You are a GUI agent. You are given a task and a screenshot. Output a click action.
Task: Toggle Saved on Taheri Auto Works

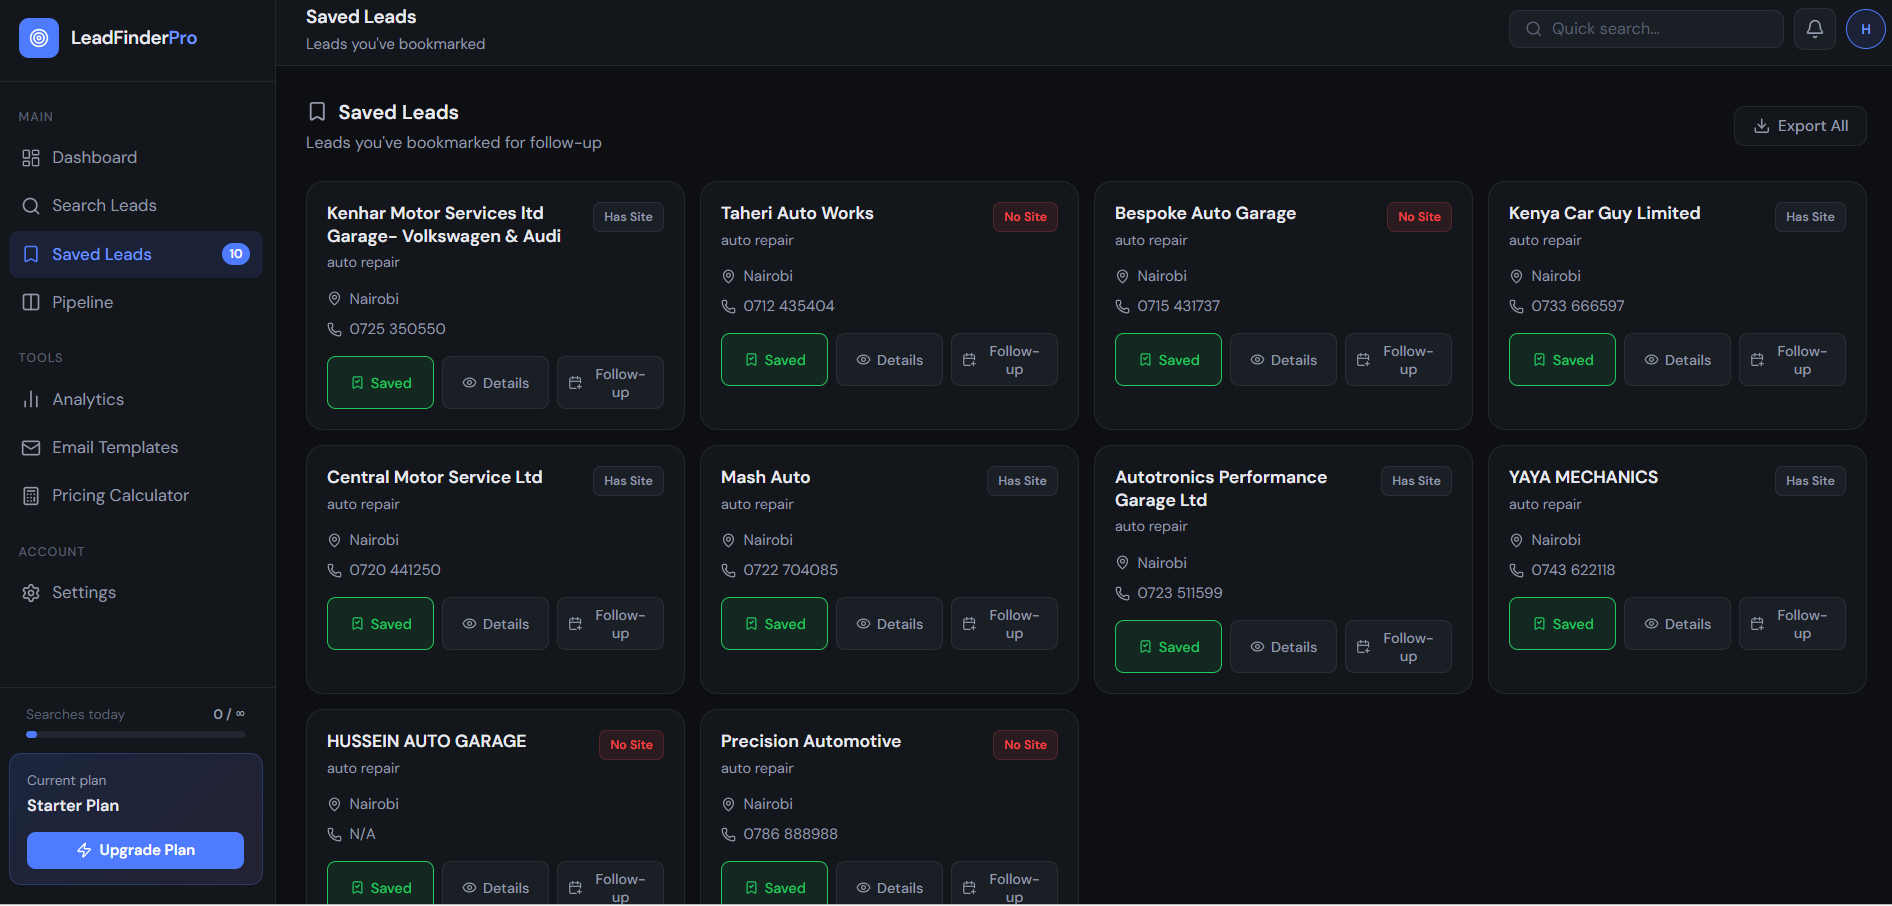tap(774, 360)
